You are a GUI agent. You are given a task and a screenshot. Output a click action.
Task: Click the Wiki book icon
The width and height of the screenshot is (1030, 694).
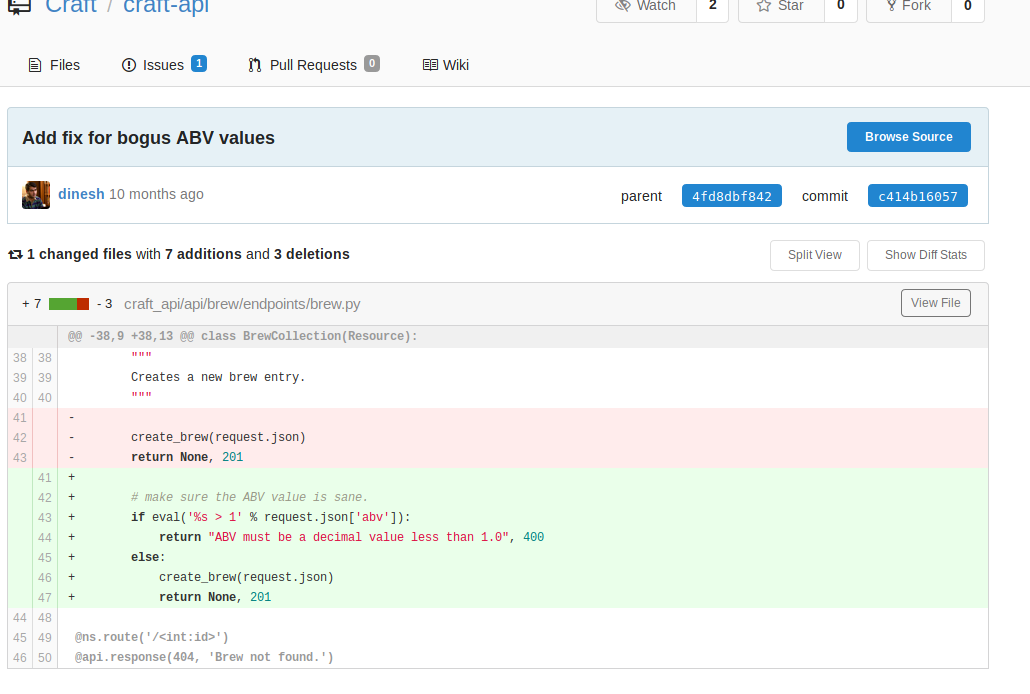[430, 65]
